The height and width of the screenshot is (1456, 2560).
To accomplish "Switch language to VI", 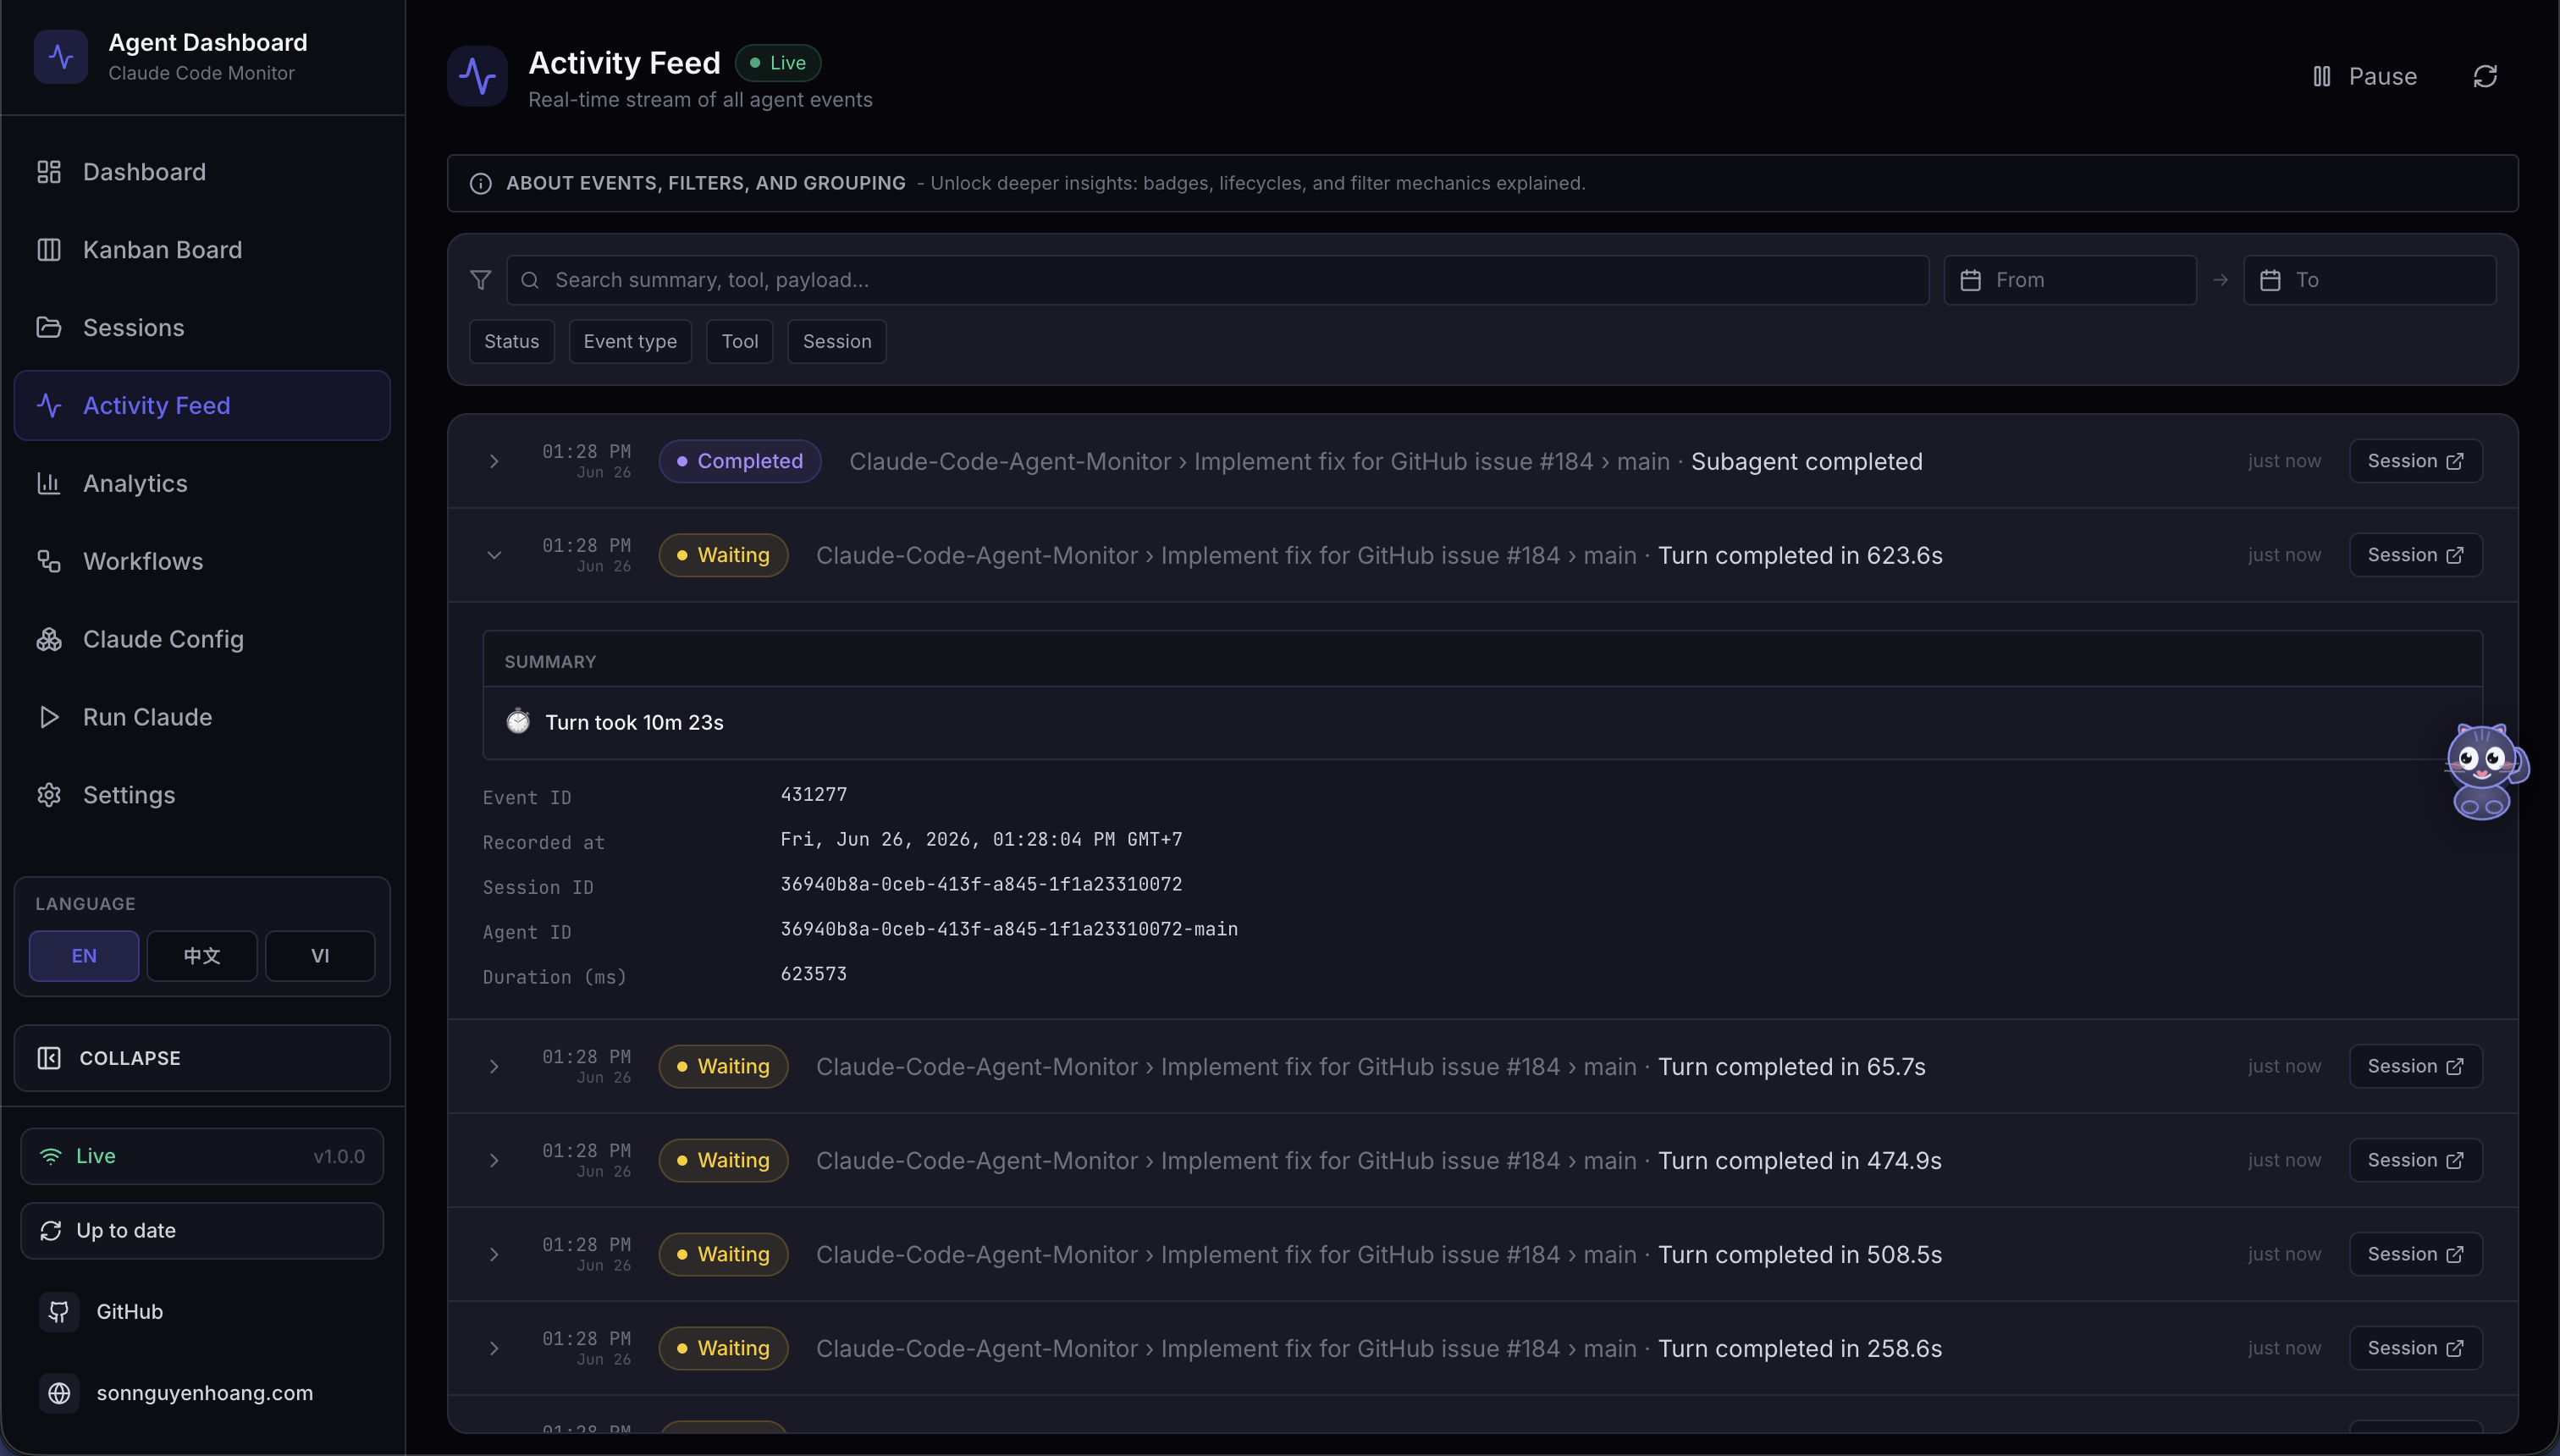I will (x=320, y=956).
